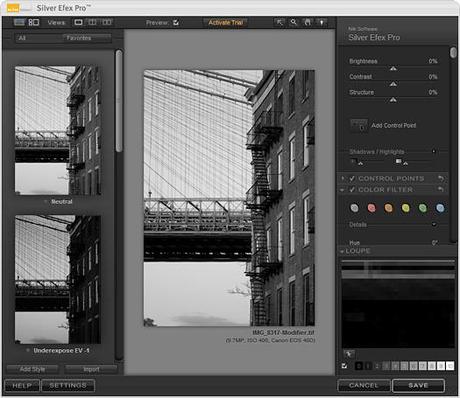Switch to split preview view
The height and width of the screenshot is (398, 460).
[93, 22]
